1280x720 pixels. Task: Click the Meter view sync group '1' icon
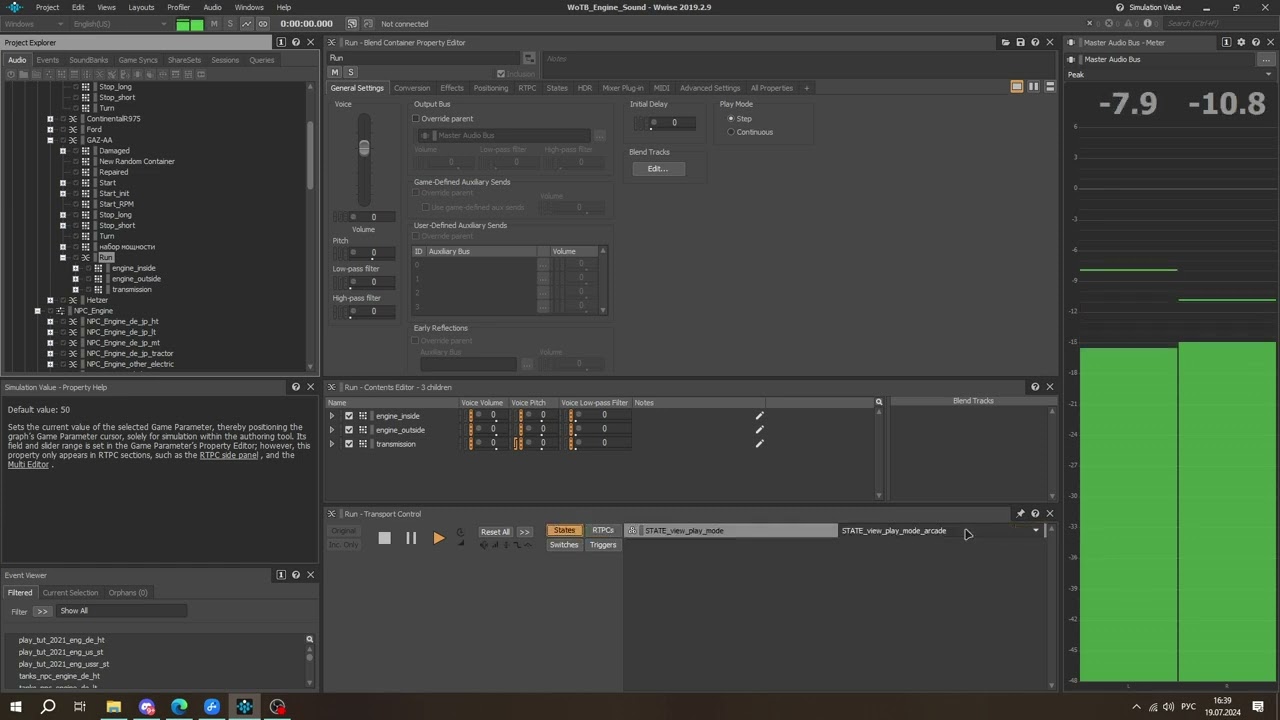[1226, 42]
